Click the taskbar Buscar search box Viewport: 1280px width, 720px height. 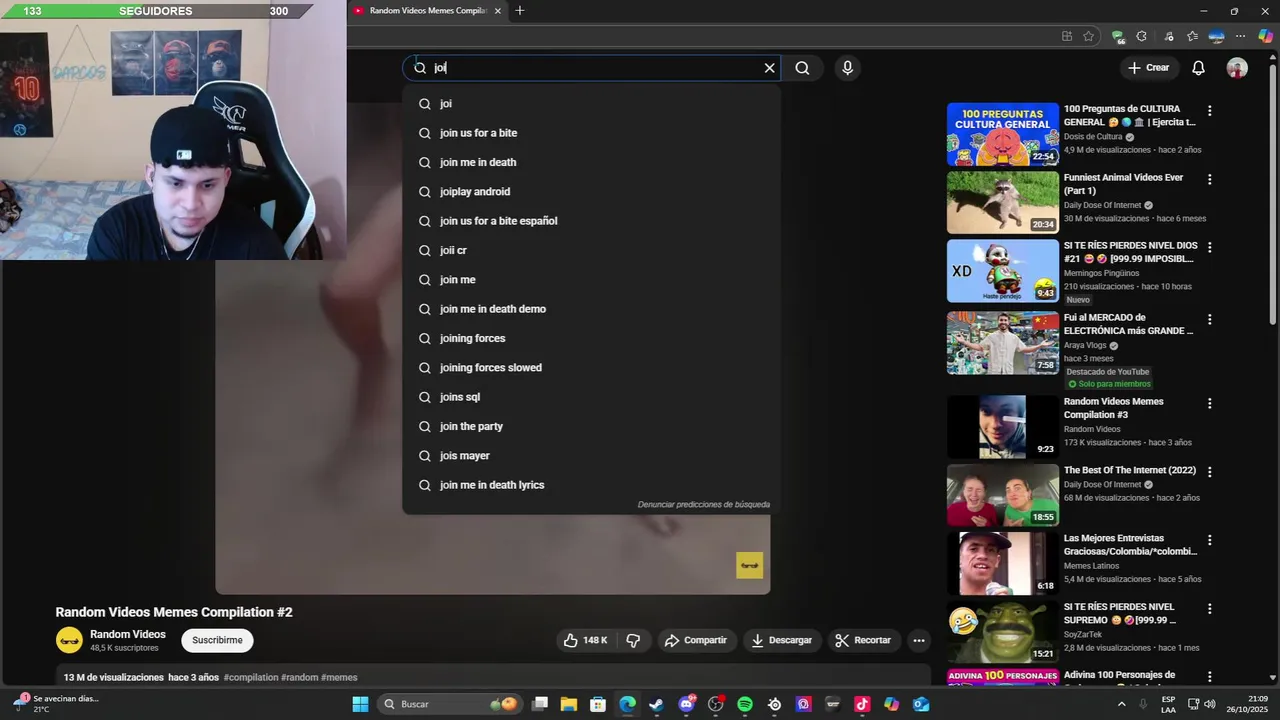[450, 704]
